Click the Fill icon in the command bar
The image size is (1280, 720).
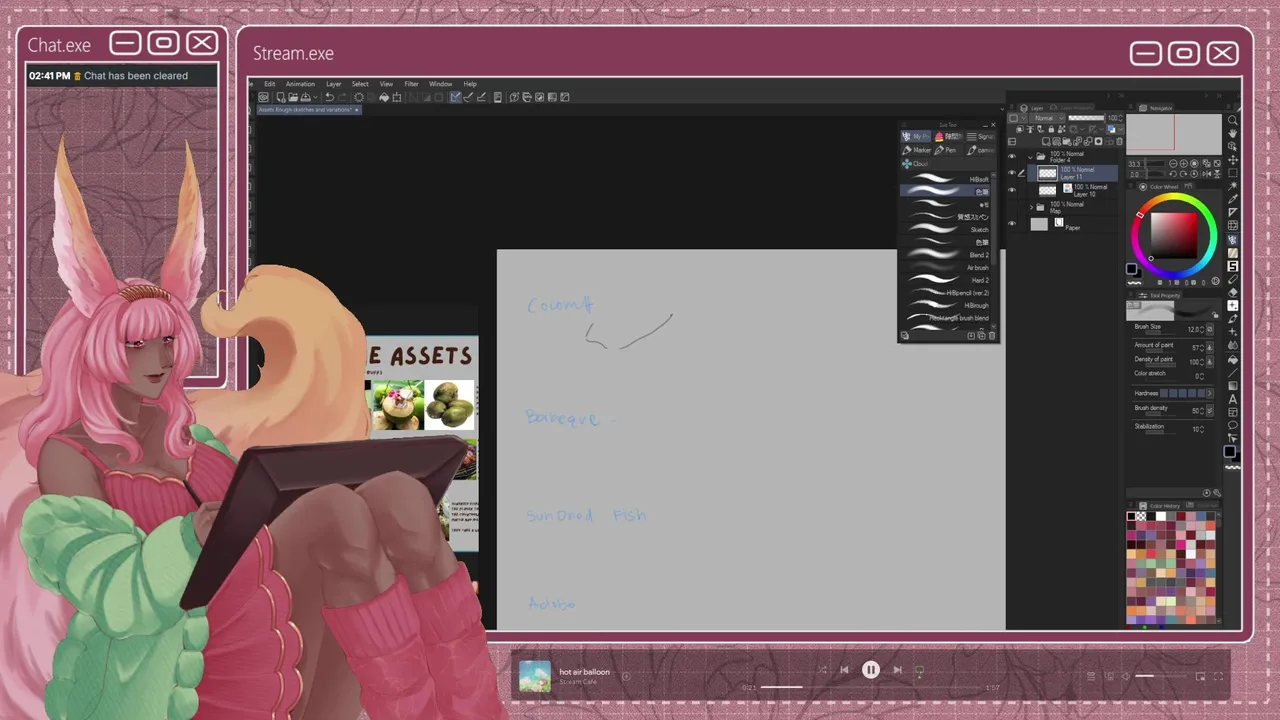coord(384,97)
